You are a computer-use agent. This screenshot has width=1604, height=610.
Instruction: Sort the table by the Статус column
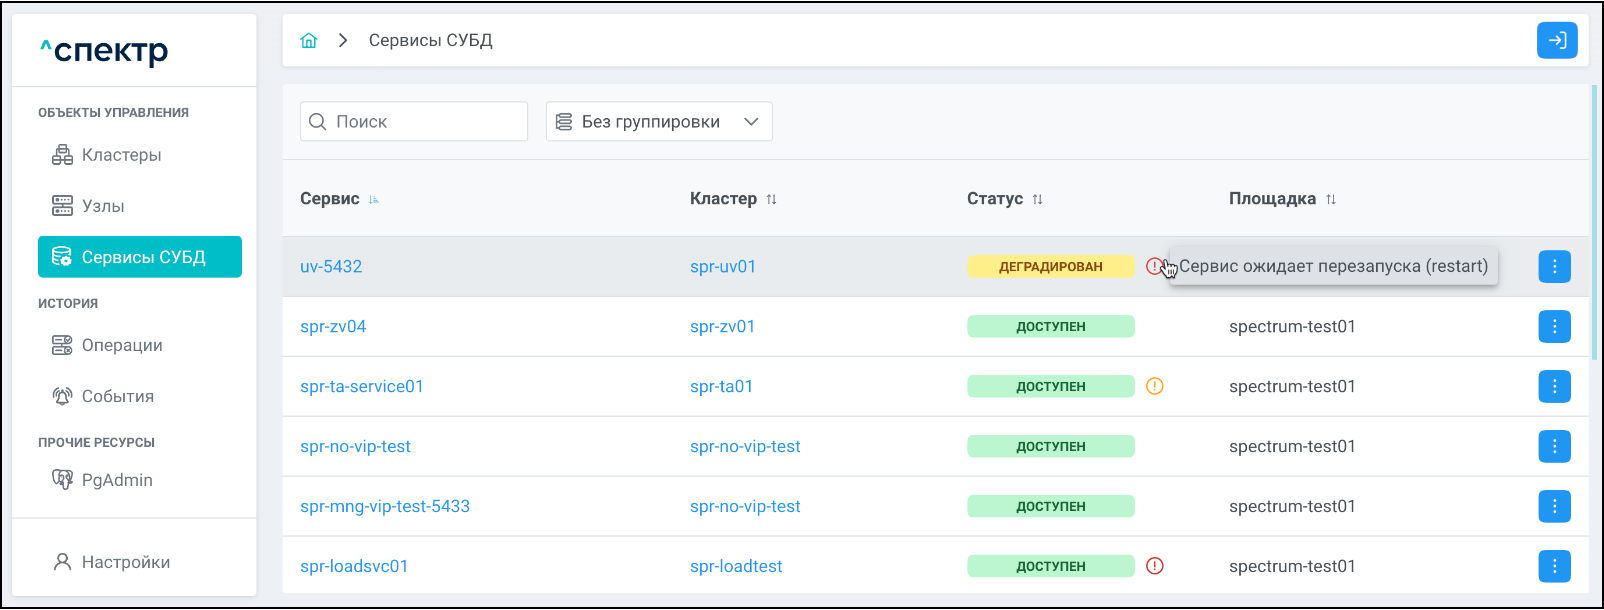click(1037, 200)
